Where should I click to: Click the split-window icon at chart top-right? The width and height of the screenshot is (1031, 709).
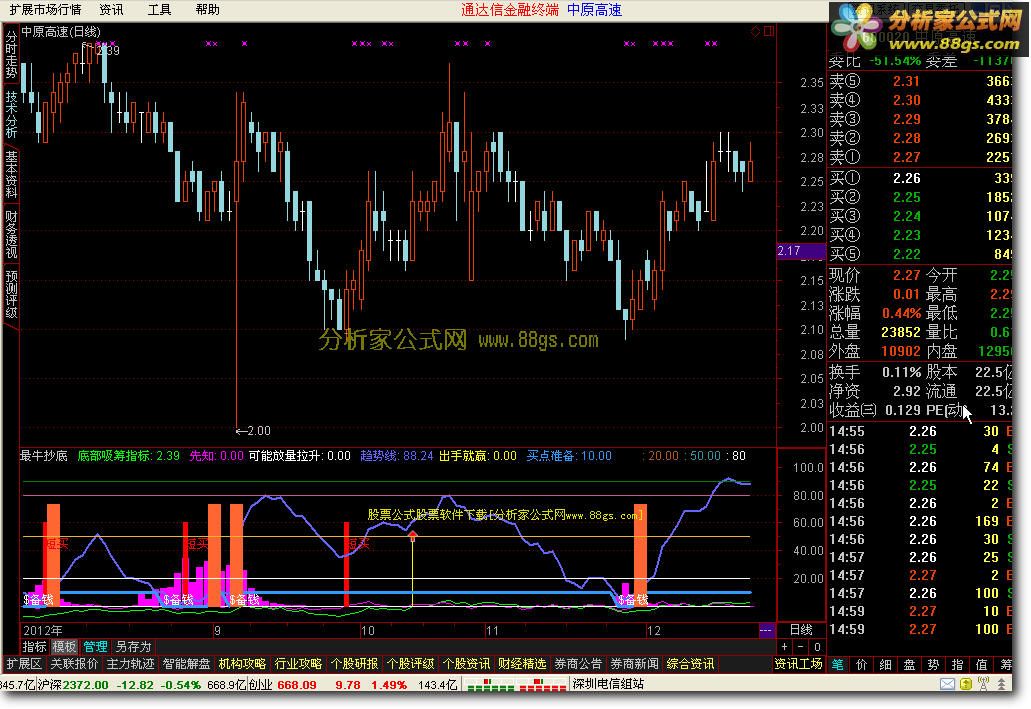(769, 31)
